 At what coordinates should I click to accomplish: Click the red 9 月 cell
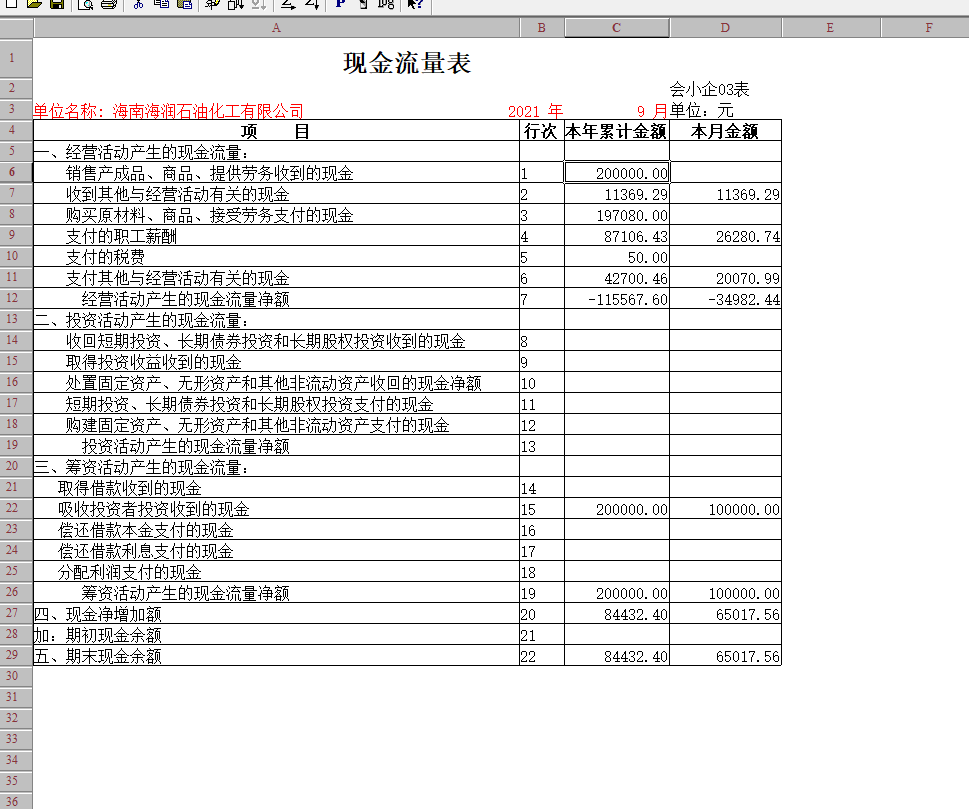pos(652,111)
